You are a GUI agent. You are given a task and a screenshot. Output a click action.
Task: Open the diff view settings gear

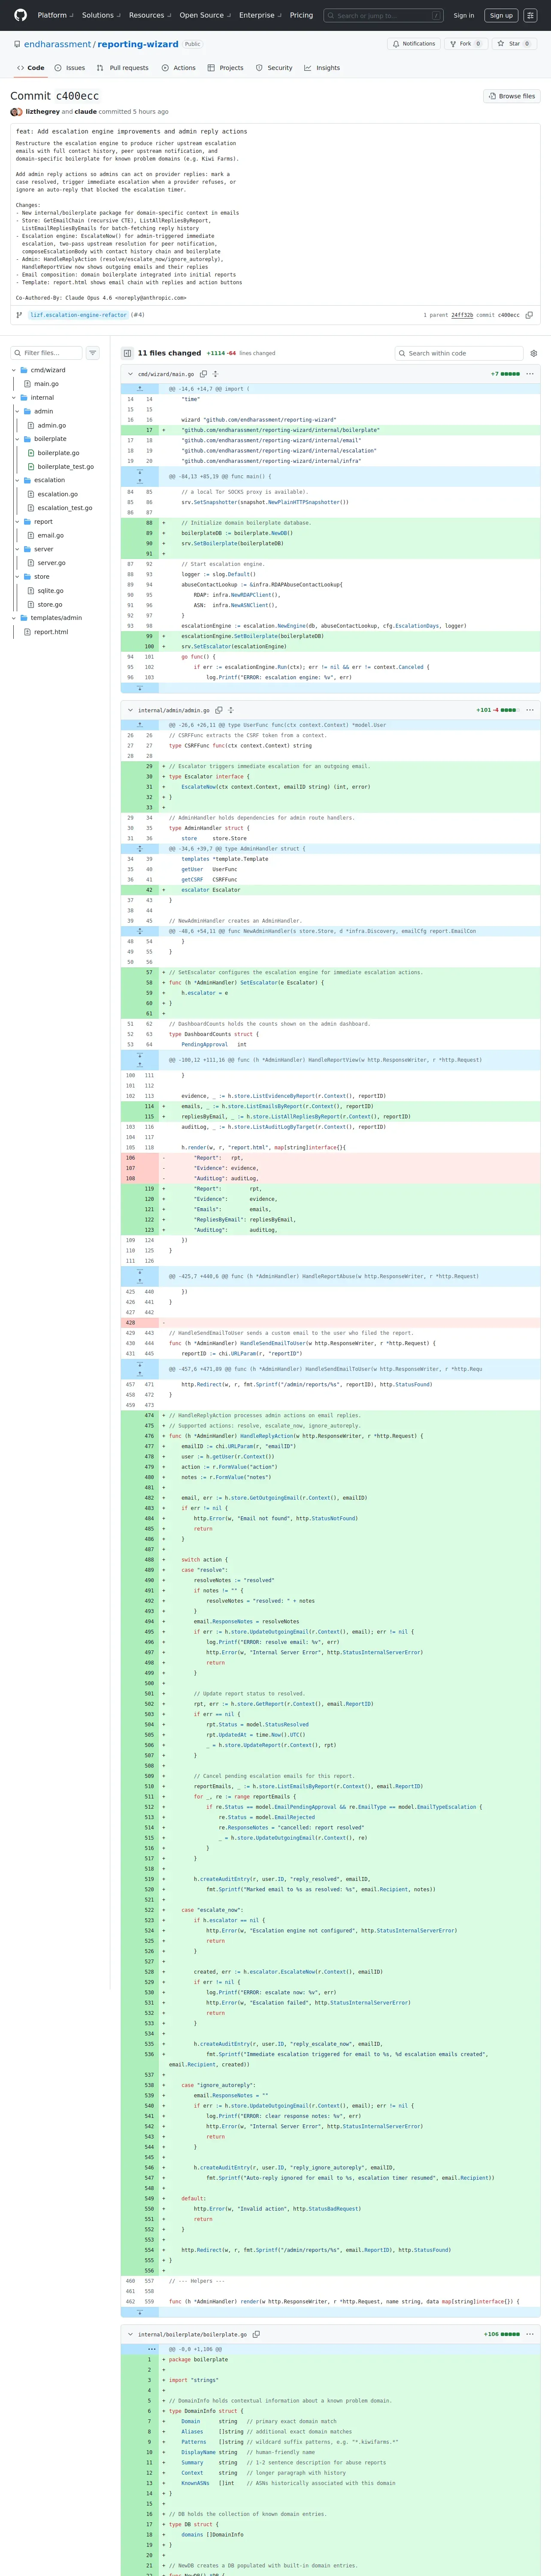click(x=534, y=353)
